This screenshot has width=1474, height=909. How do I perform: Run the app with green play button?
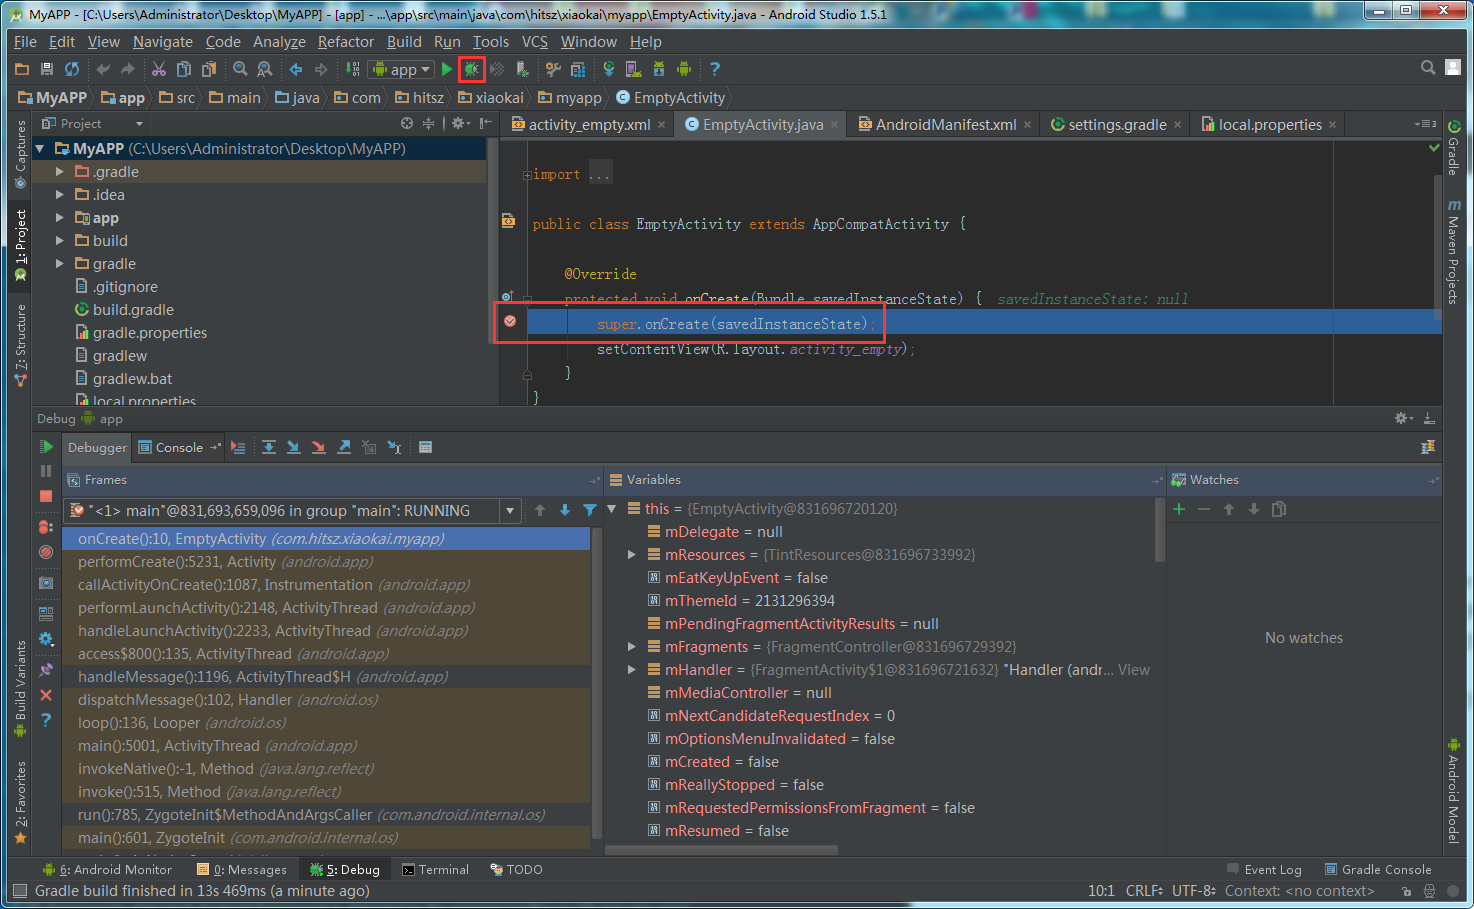447,69
